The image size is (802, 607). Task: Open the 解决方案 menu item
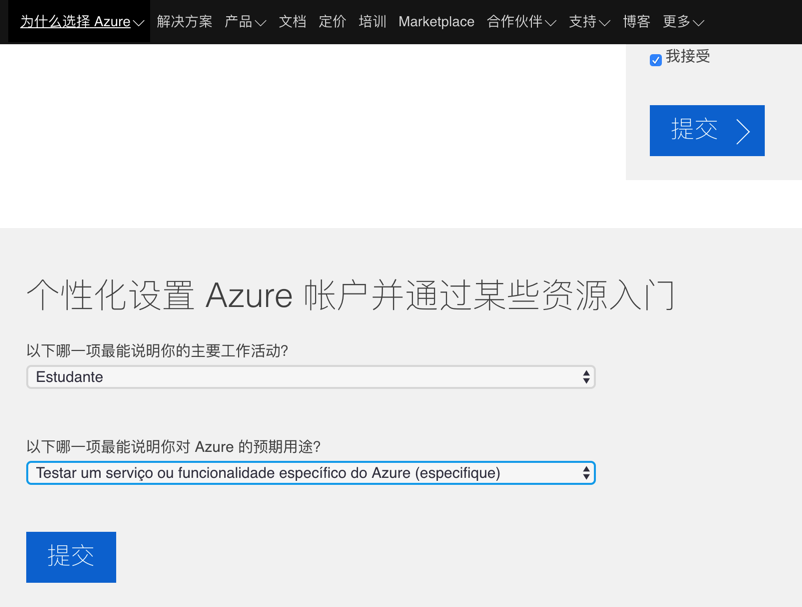point(184,21)
